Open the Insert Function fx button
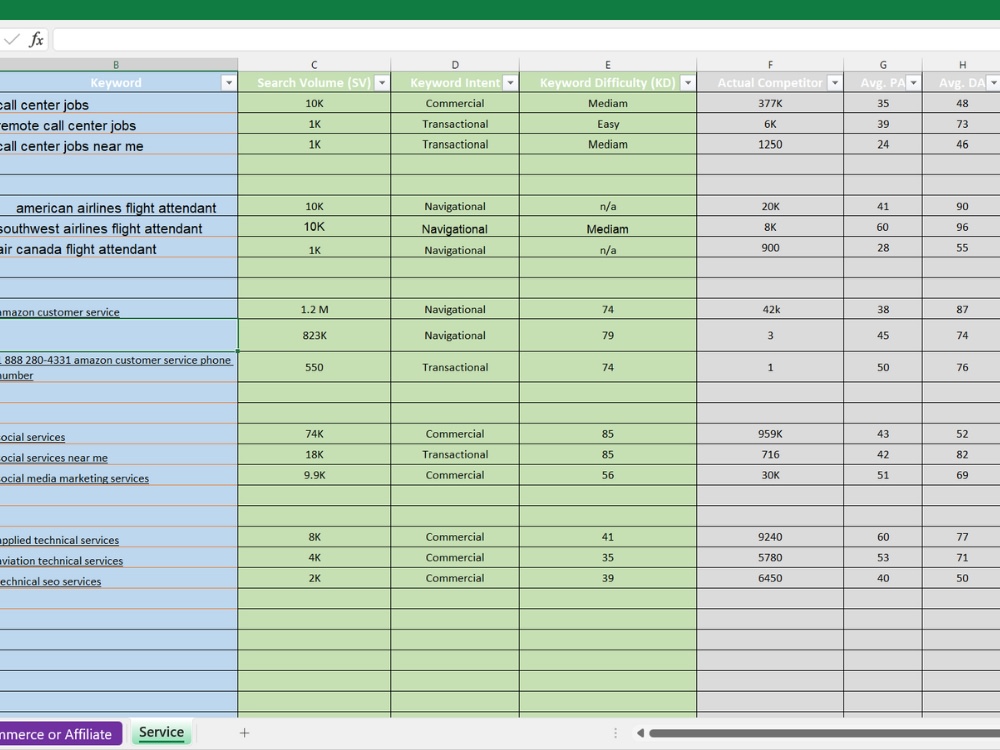The image size is (1000, 750). (36, 40)
